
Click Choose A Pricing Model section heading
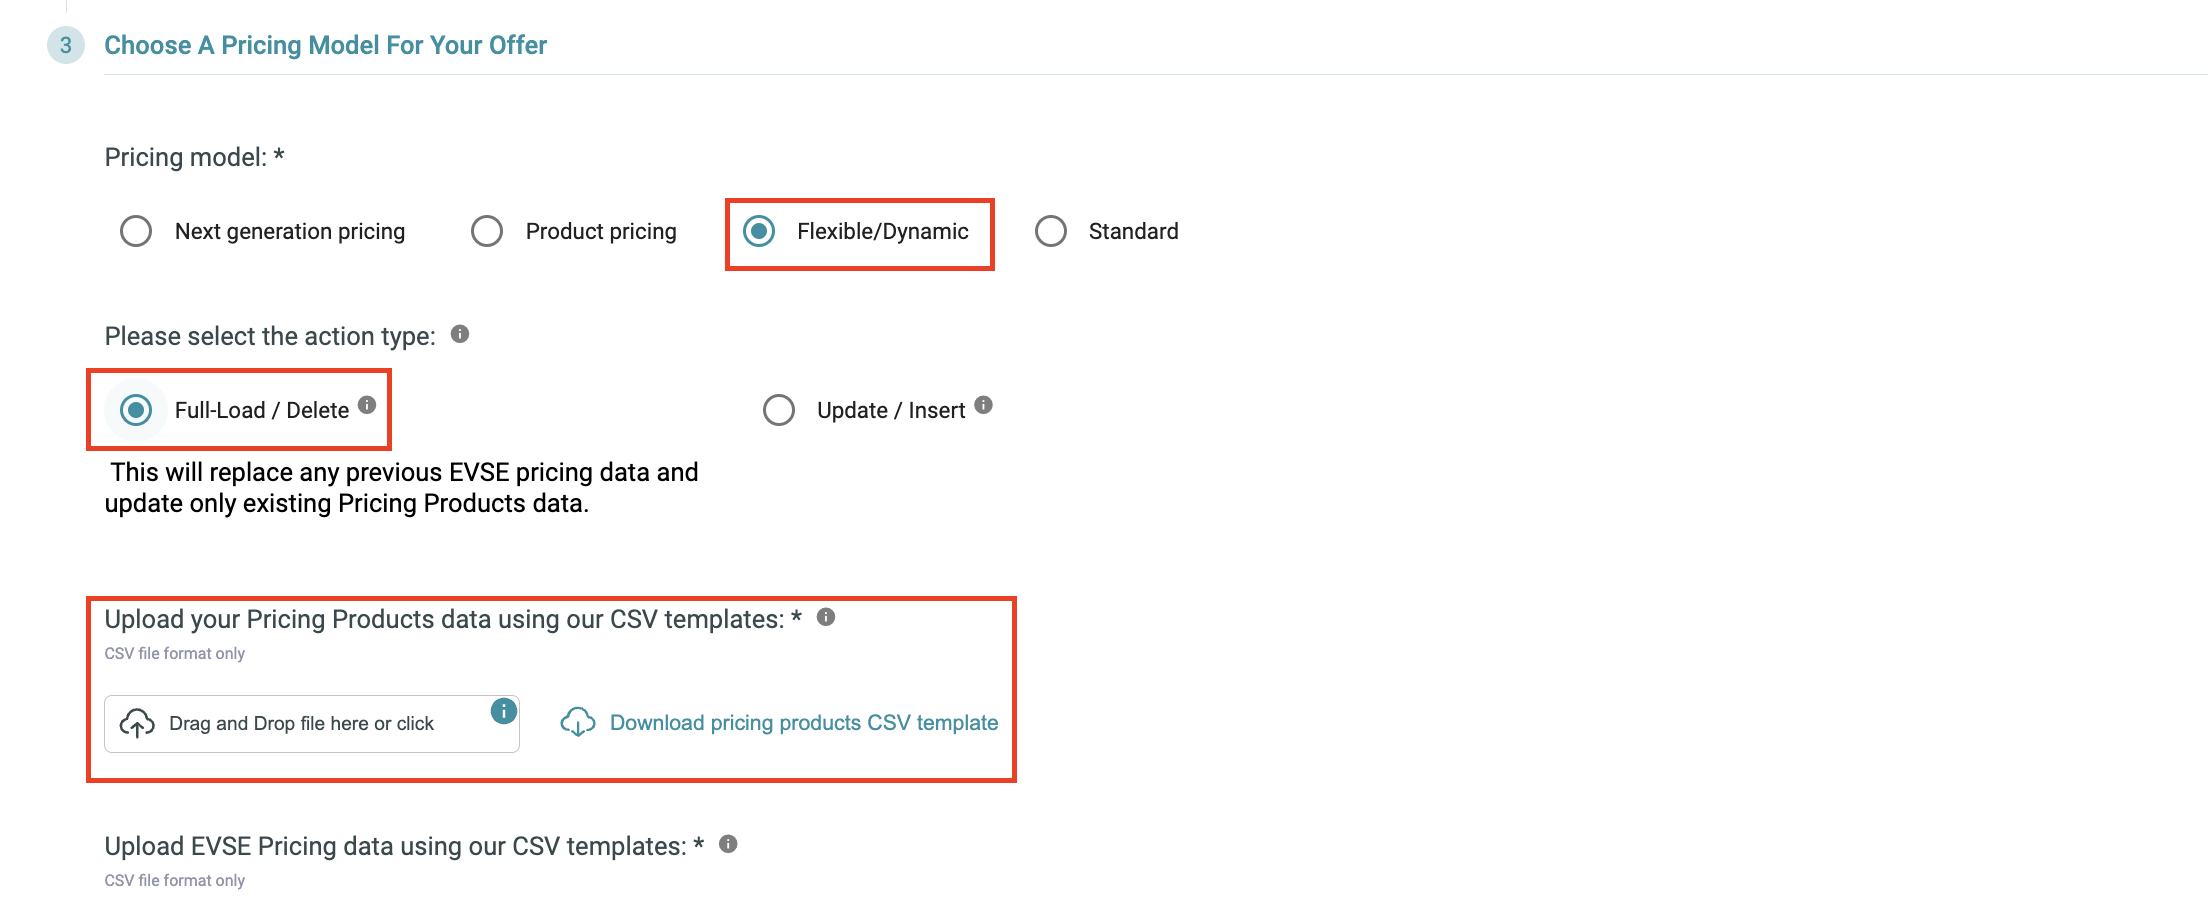326,45
